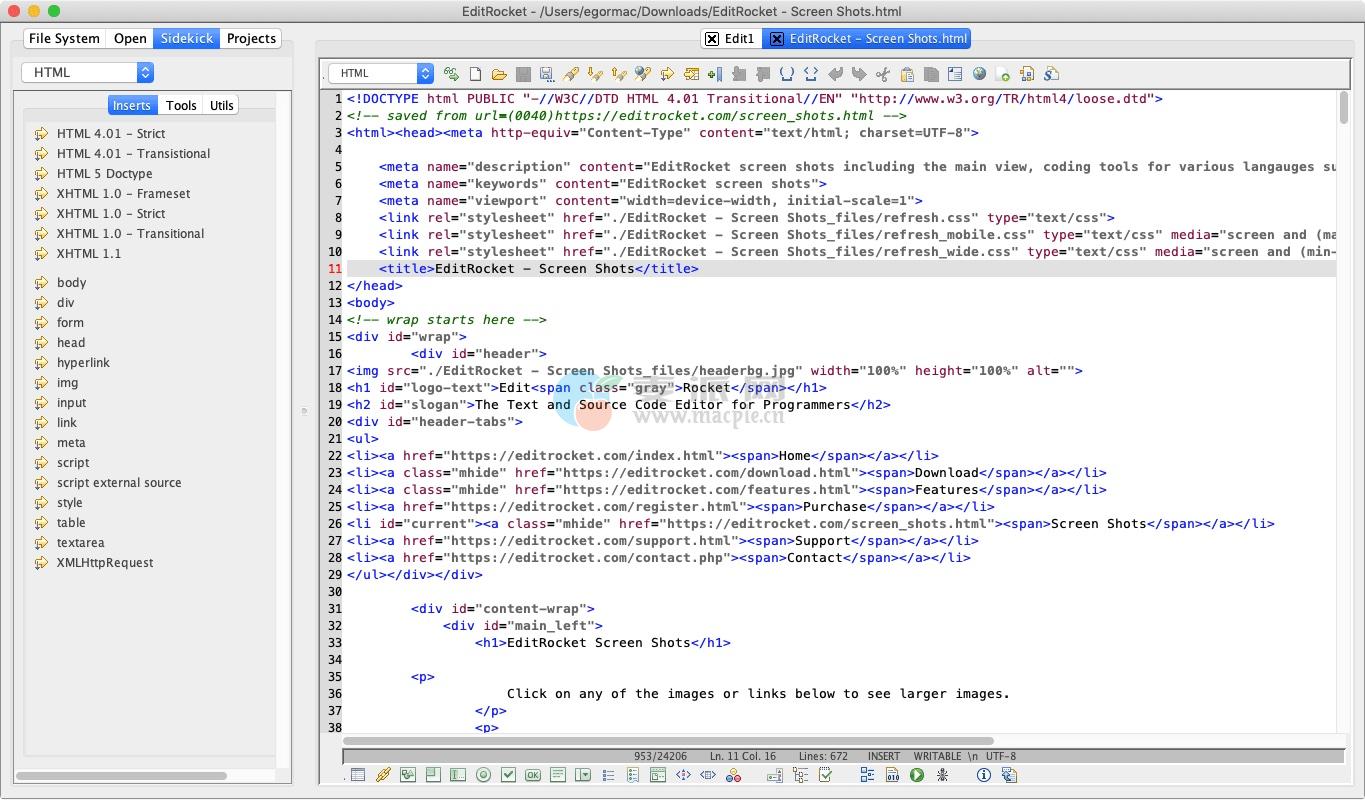Toggle the INSERT mode status indicator
The height and width of the screenshot is (800, 1365).
coord(884,756)
